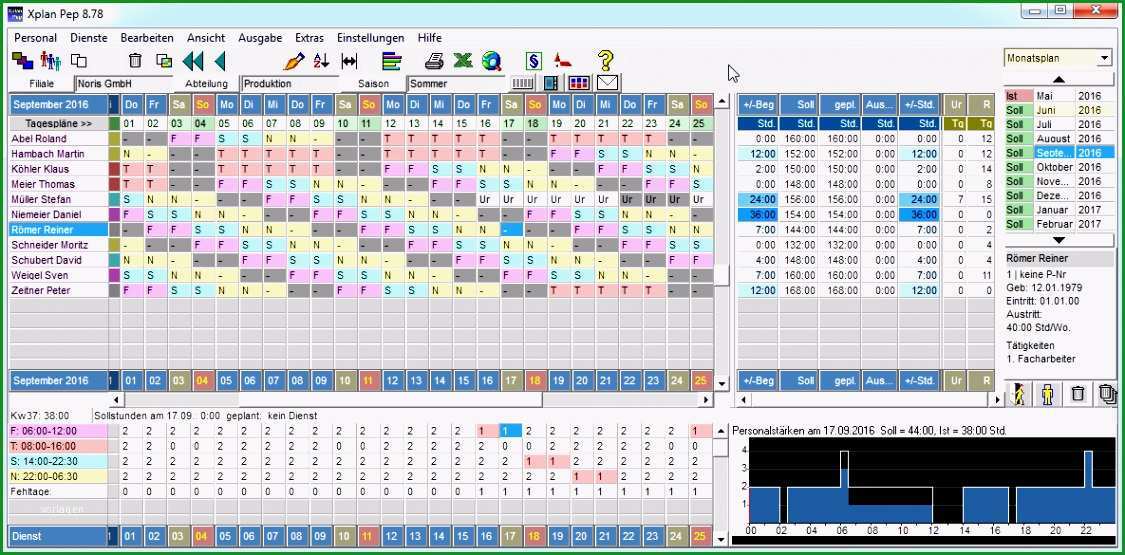Click shift row S: 14:00-22:30
Viewport: 1125px width, 555px height.
(x=58, y=461)
